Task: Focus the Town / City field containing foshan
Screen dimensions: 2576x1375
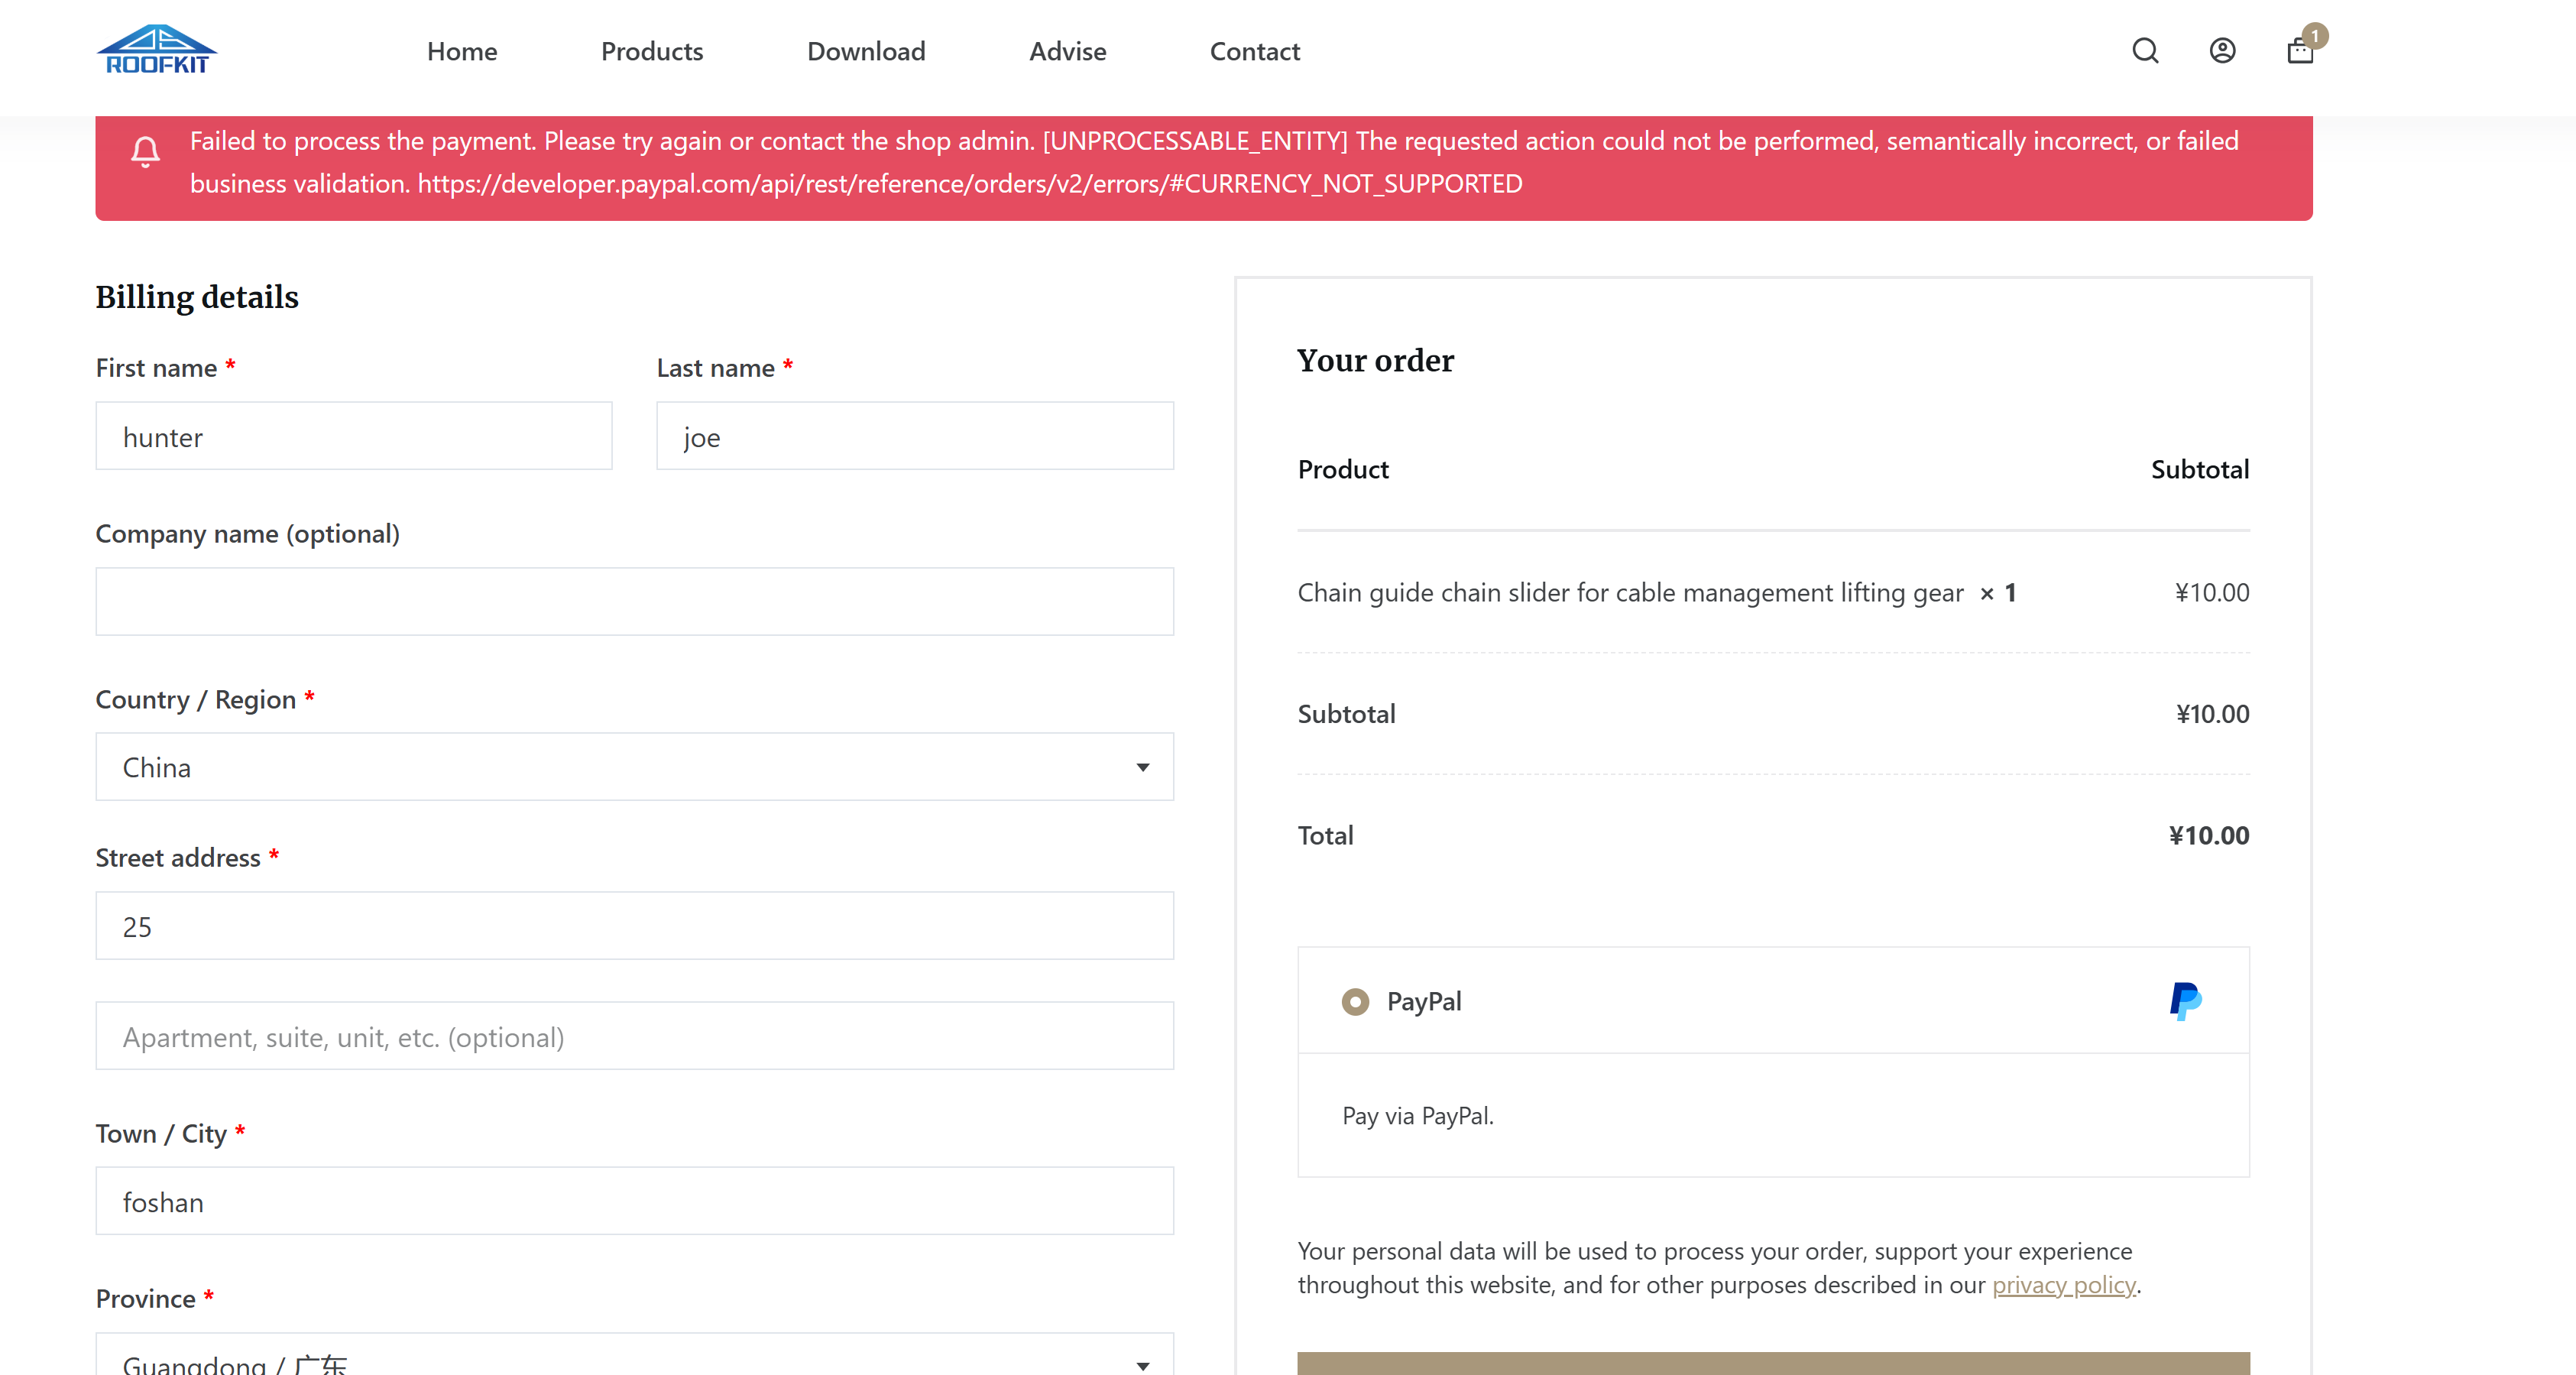Action: point(634,1201)
